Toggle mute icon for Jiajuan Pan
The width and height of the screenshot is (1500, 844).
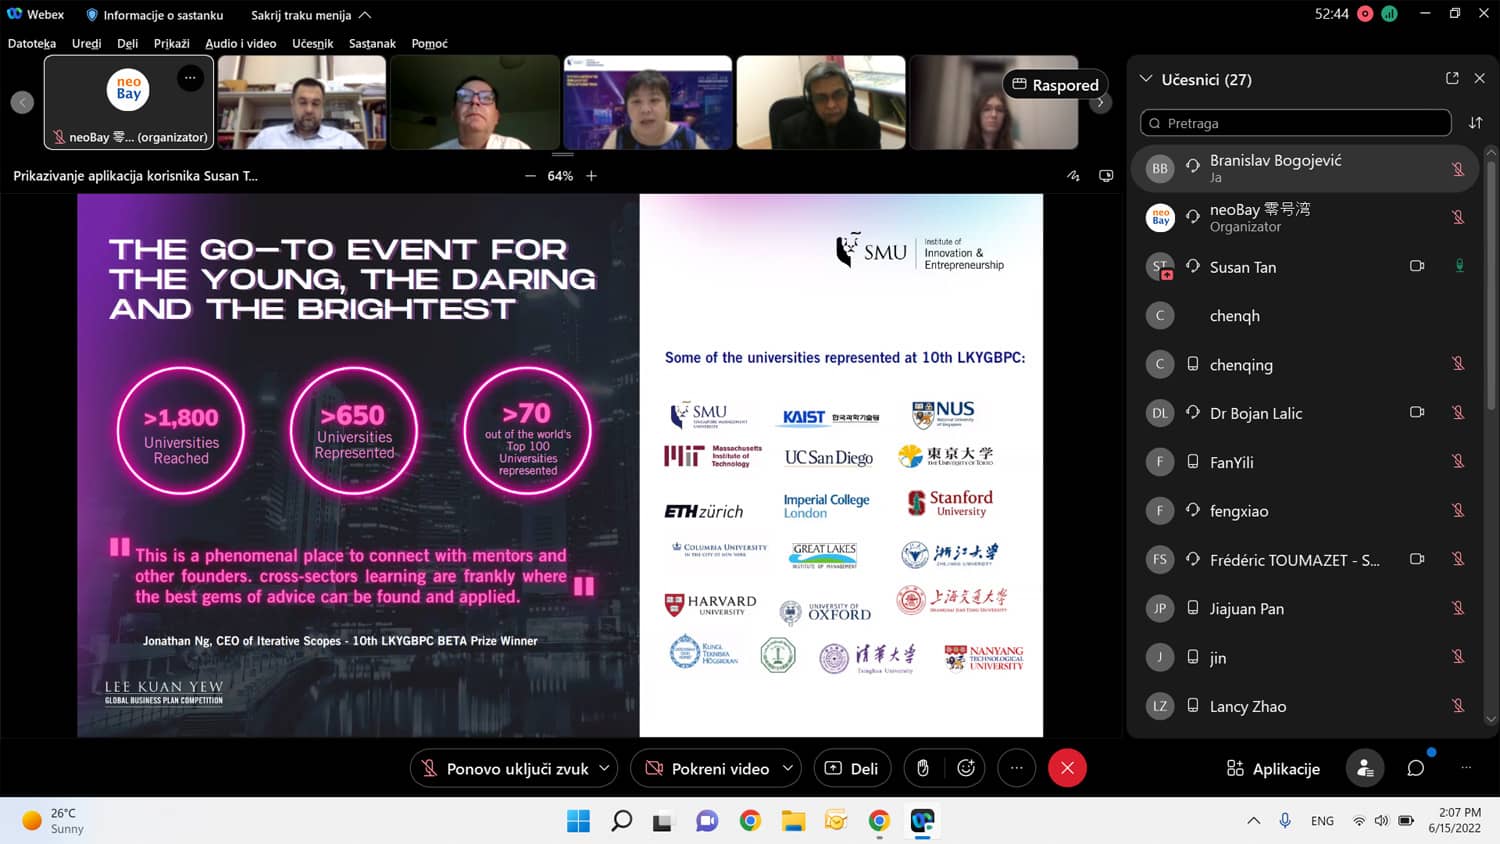coord(1458,608)
